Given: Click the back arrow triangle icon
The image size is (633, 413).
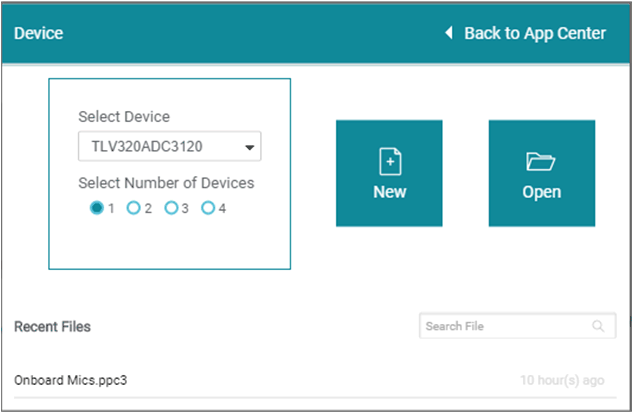Looking at the screenshot, I should coord(449,33).
